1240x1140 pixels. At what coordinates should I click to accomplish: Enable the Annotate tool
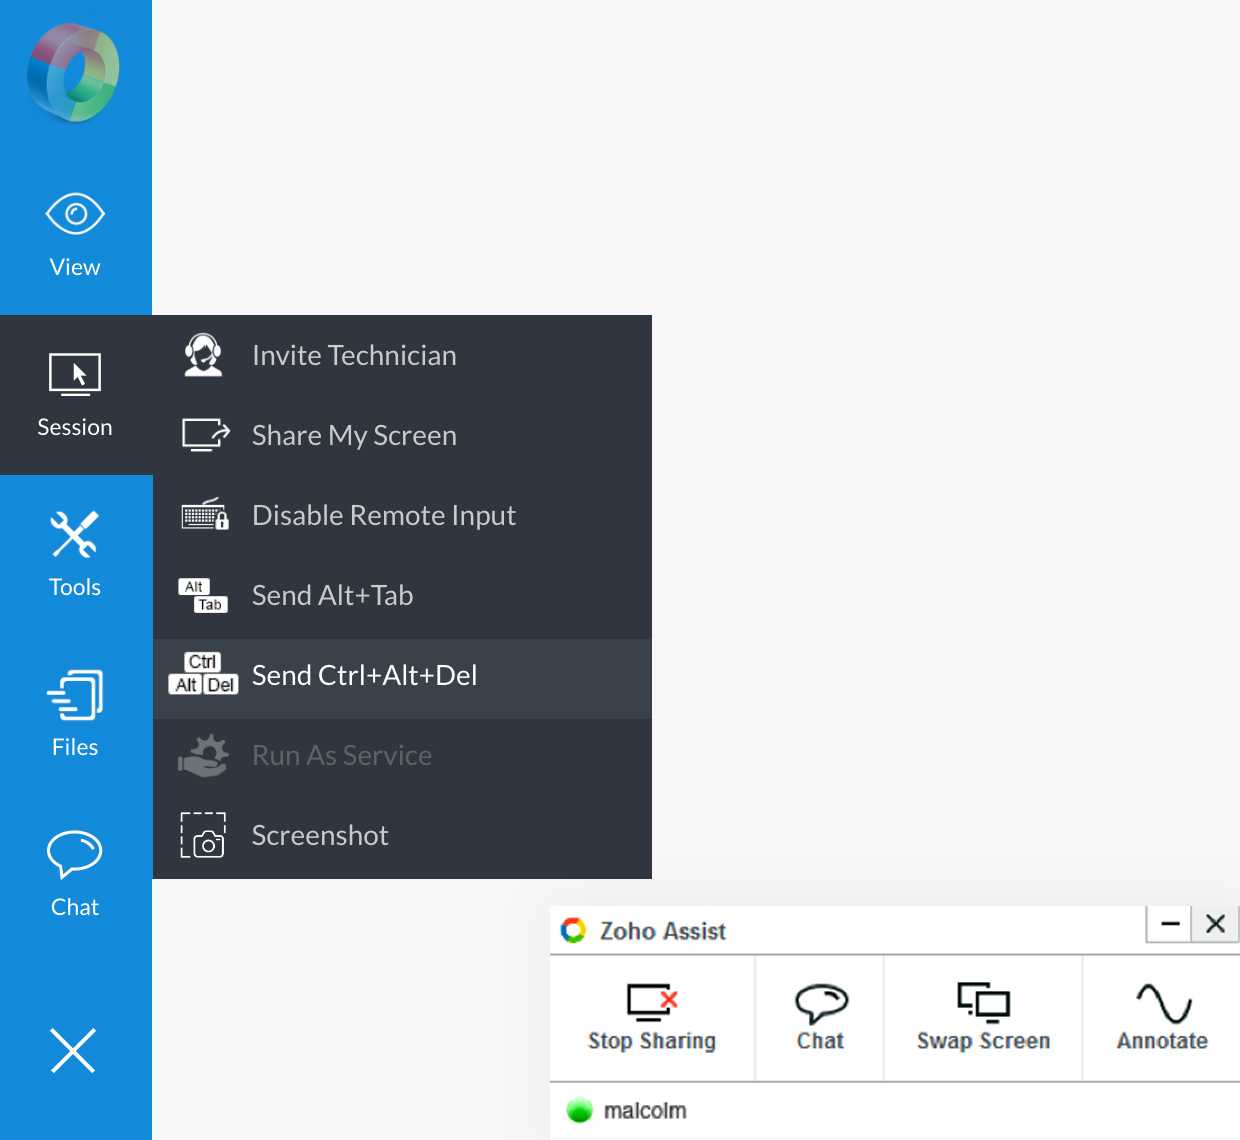[x=1162, y=1018]
